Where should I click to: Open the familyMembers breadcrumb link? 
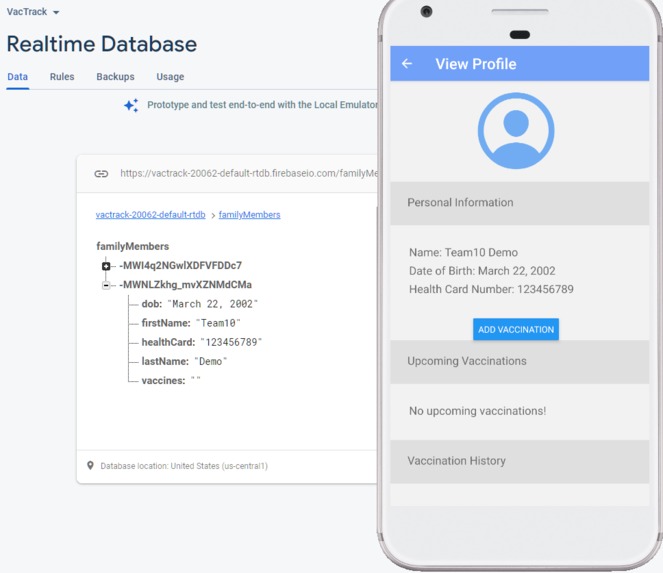[x=249, y=215]
